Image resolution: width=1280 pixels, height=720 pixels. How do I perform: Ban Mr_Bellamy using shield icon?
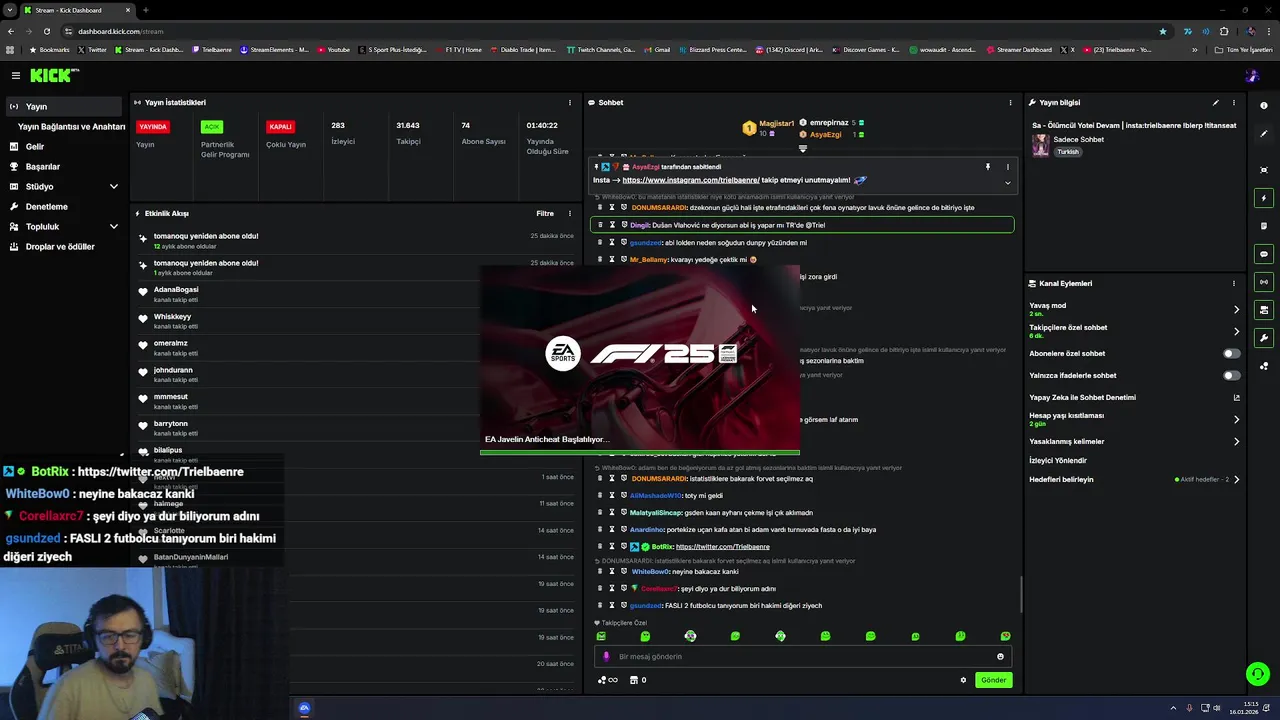pos(624,259)
